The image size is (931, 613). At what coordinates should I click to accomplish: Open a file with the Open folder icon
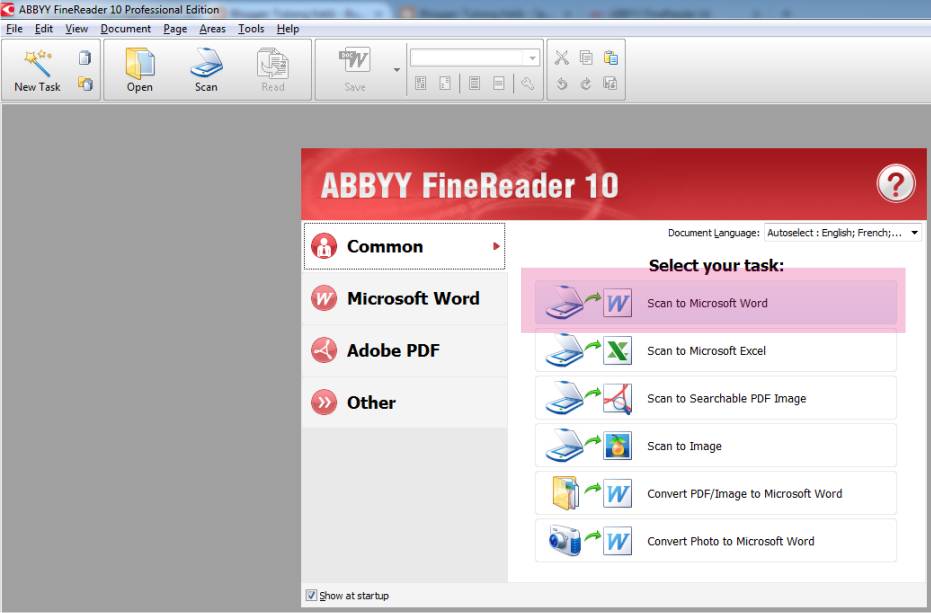pyautogui.click(x=140, y=64)
